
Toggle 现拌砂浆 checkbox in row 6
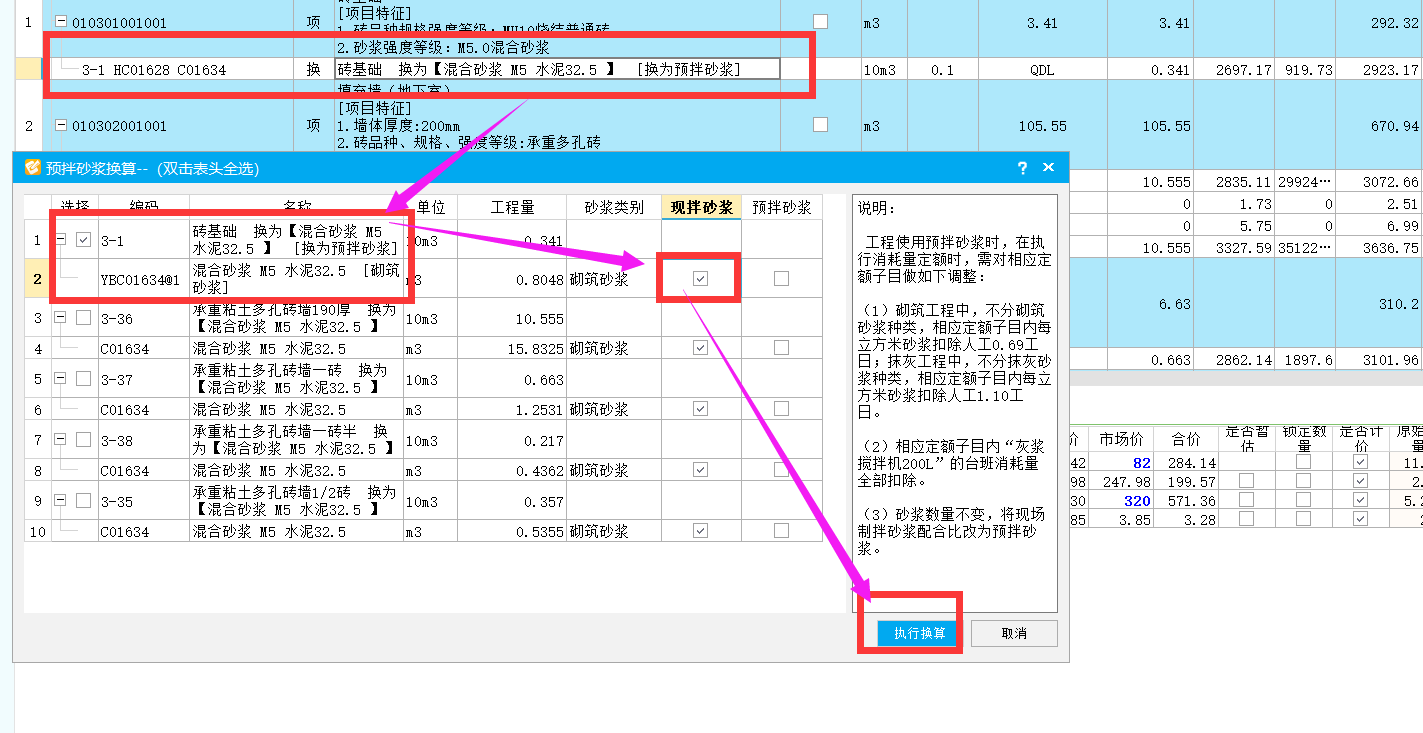[700, 409]
